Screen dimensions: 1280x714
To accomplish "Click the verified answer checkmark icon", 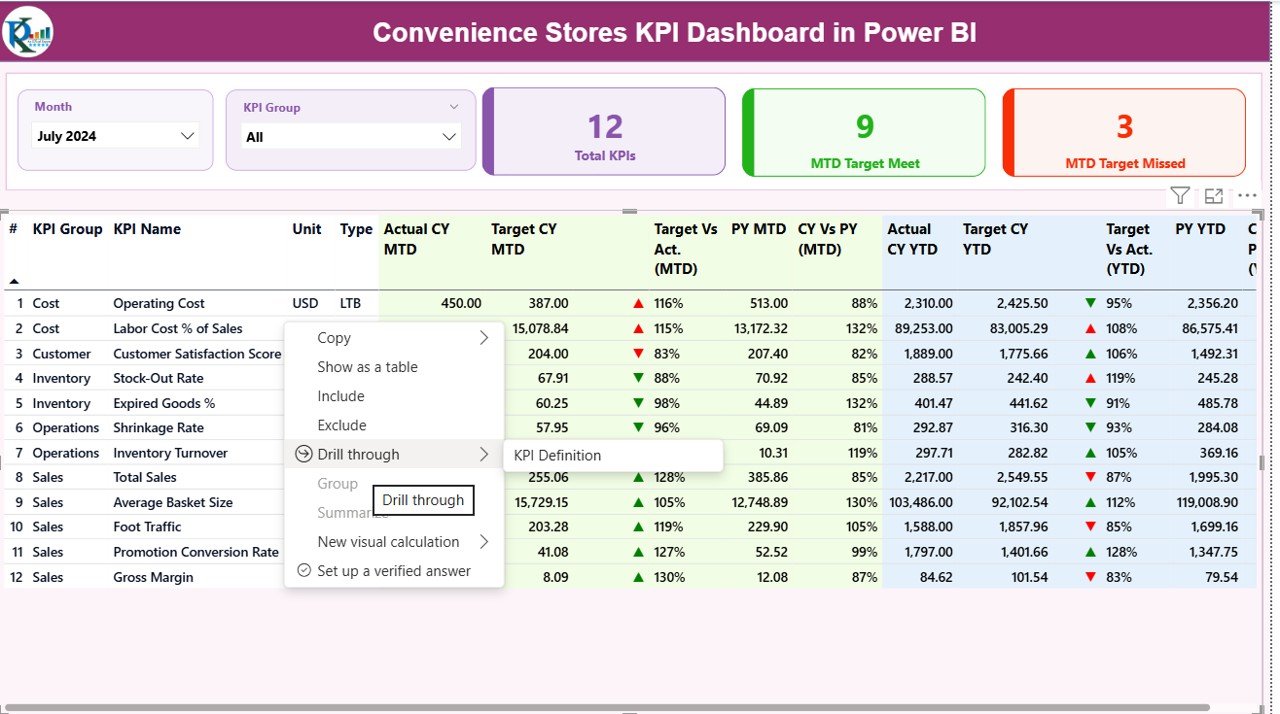I will [302, 571].
